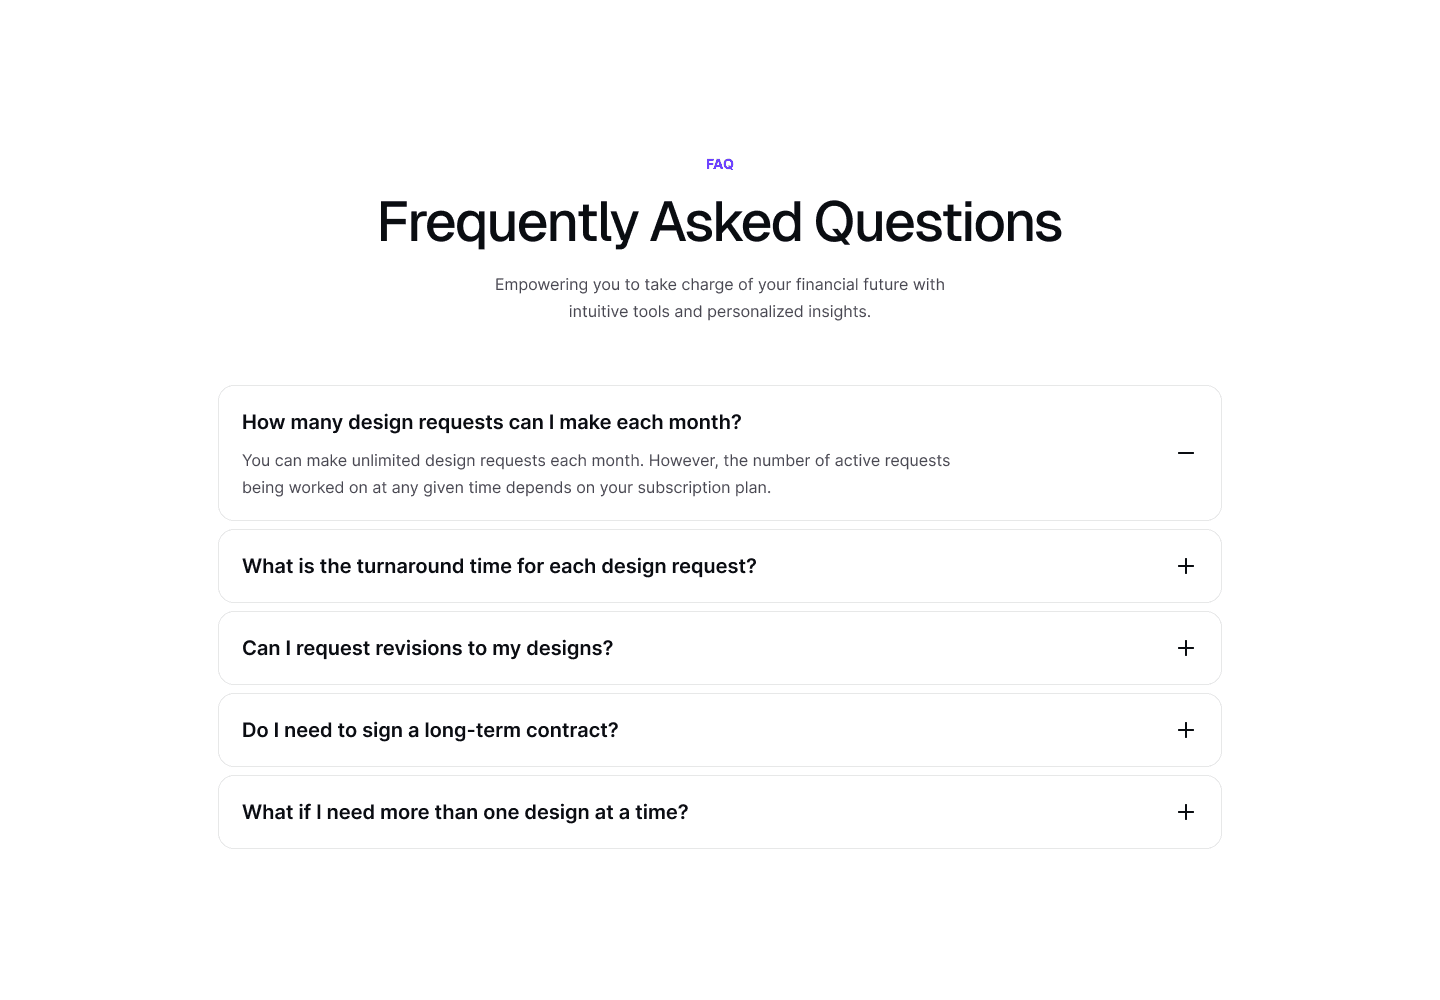1440x1000 pixels.
Task: Select the minus sign to close open answer
Action: (1186, 453)
